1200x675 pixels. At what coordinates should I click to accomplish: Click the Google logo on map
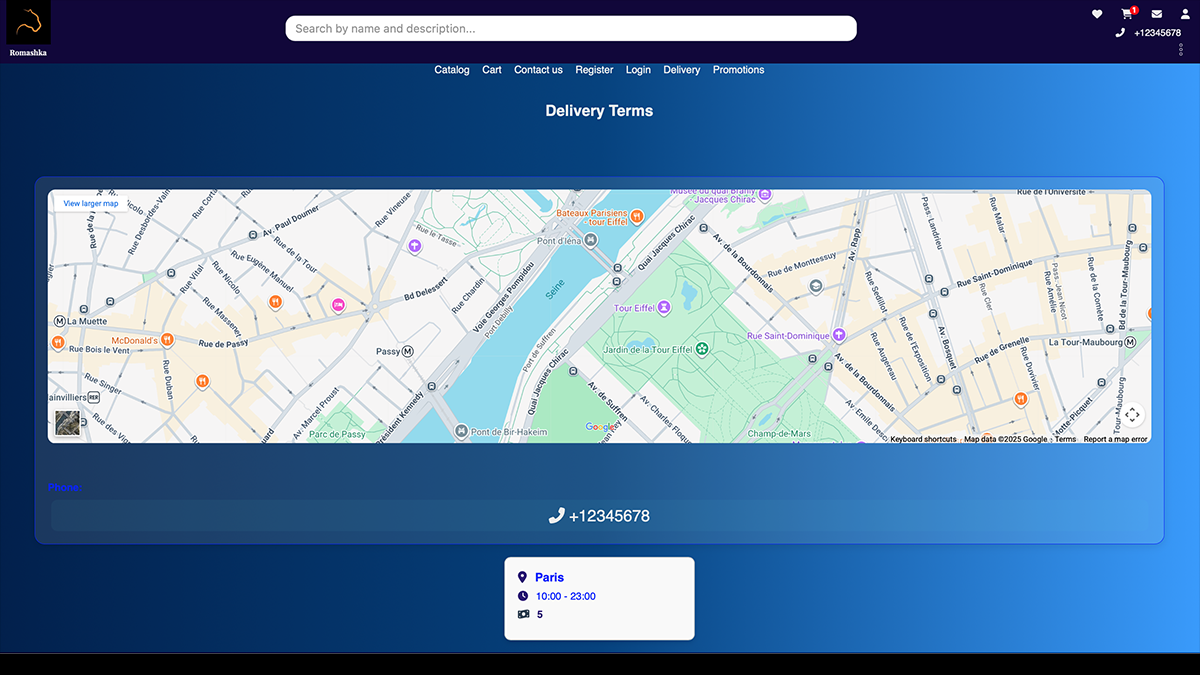[601, 427]
